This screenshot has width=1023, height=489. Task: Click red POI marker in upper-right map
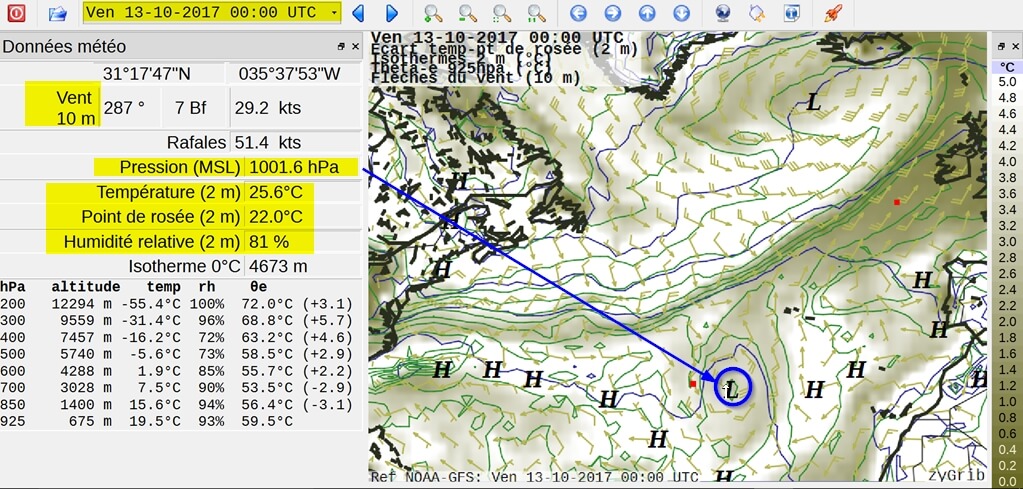tap(897, 203)
